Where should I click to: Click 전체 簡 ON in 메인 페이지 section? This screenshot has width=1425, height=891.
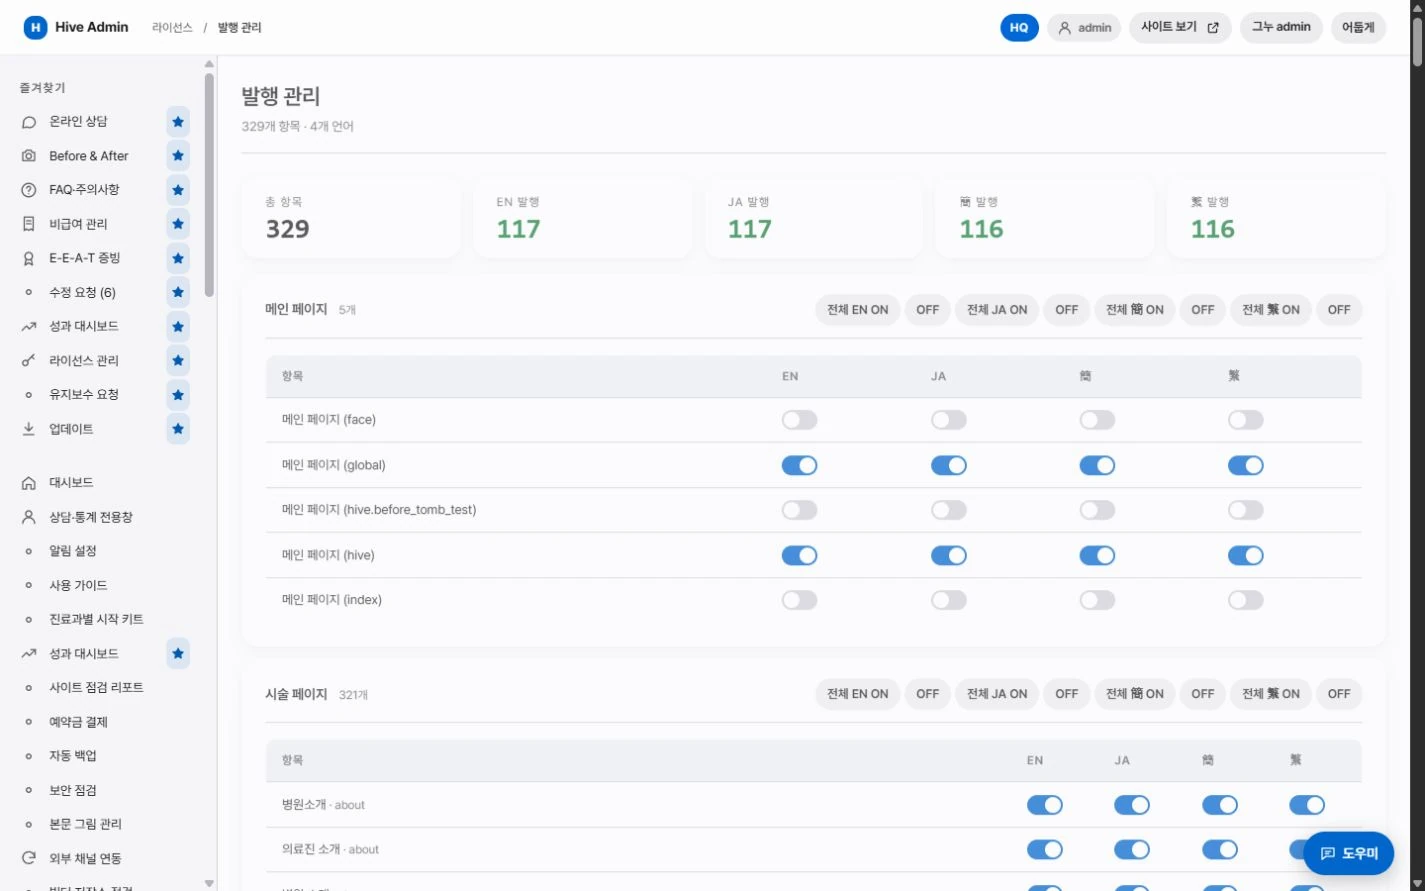coord(1135,310)
